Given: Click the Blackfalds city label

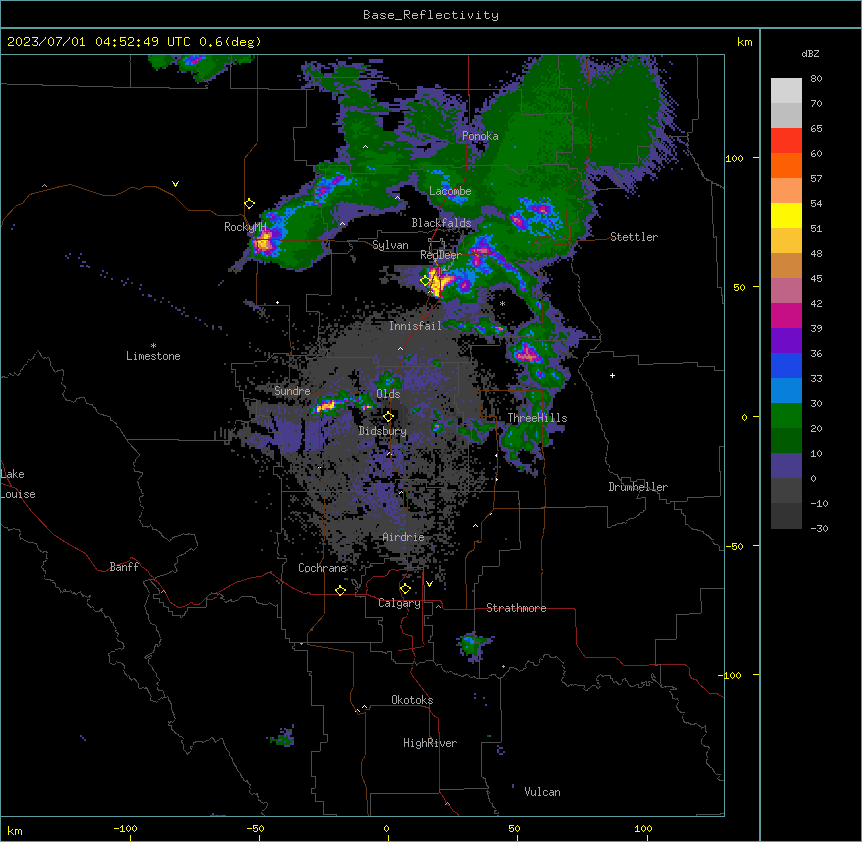Looking at the screenshot, I should 441,223.
